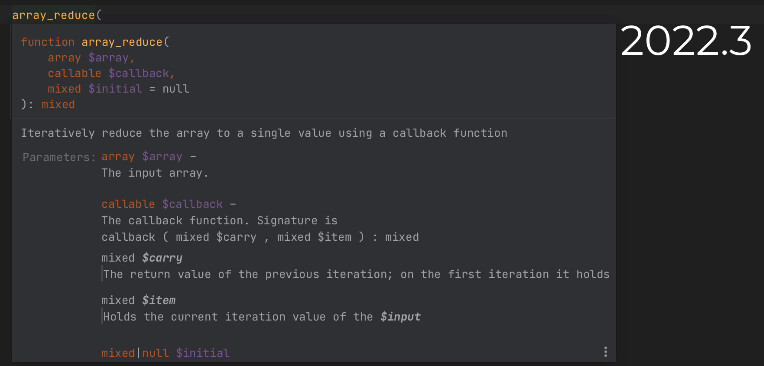
Task: Click 'The input array.' description text
Action: tap(155, 173)
